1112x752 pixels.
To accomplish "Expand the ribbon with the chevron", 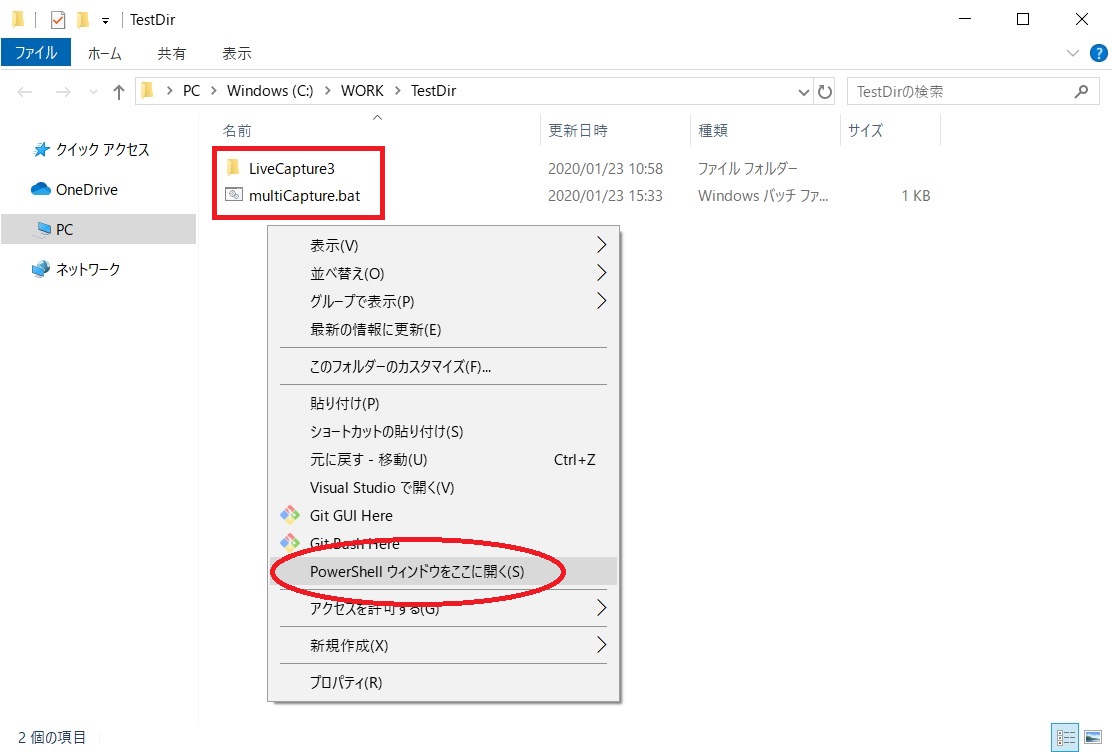I will point(1072,53).
